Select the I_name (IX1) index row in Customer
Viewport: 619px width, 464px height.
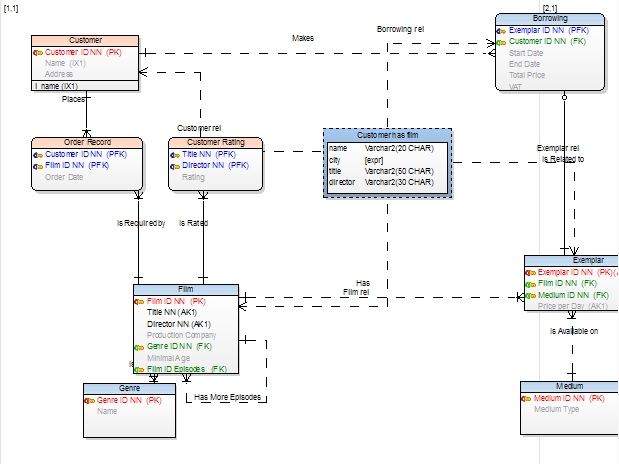click(85, 86)
